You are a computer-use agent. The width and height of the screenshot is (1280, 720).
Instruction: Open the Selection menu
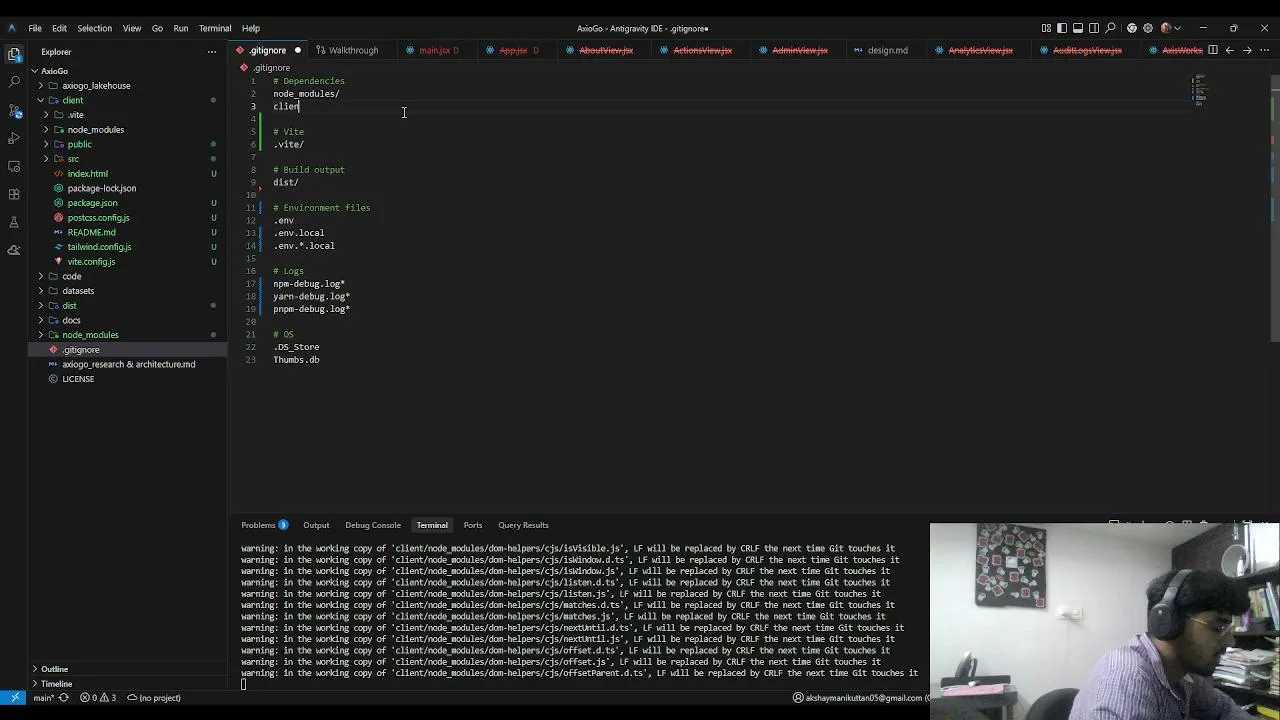click(94, 28)
